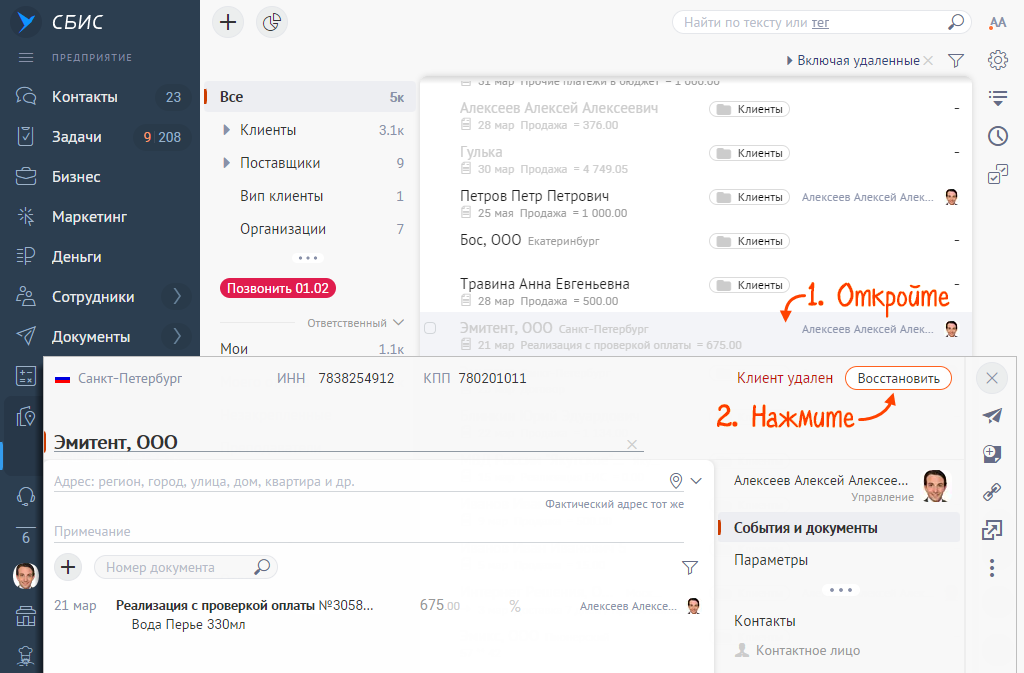Click the paper plane send icon
This screenshot has width=1024, height=673.
[992, 416]
